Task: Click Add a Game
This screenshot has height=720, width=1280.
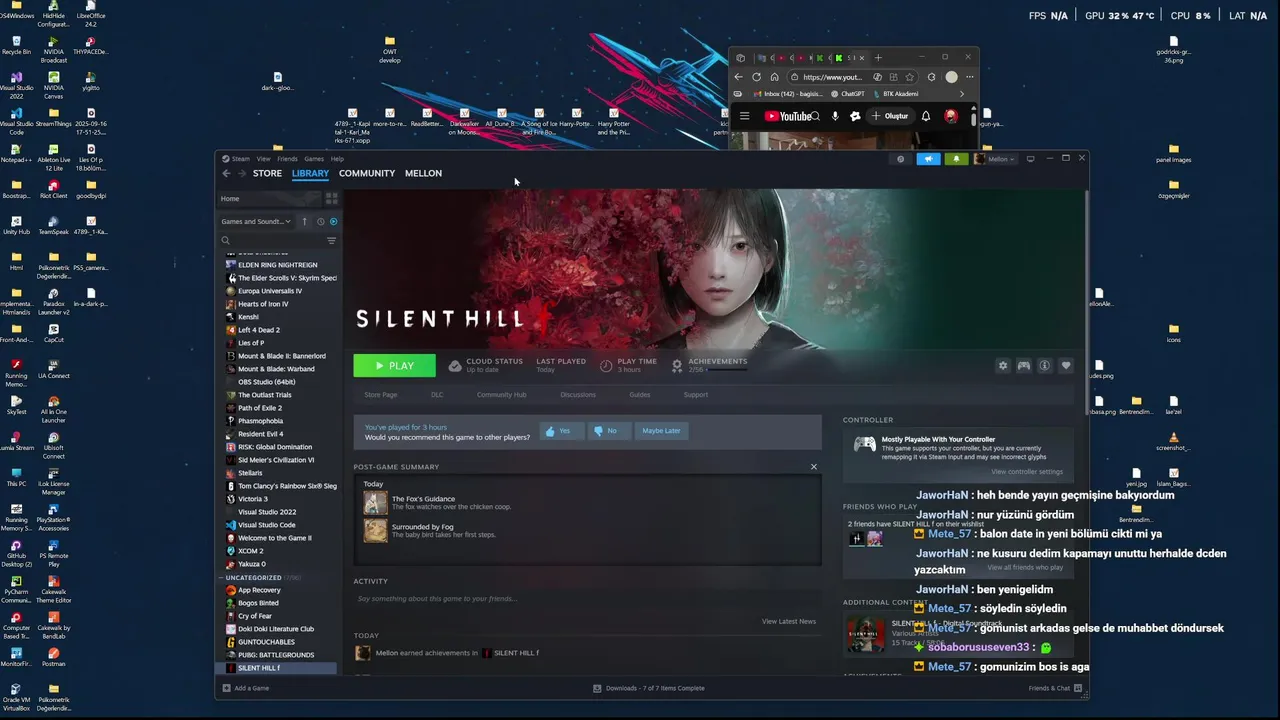Action: (246, 688)
